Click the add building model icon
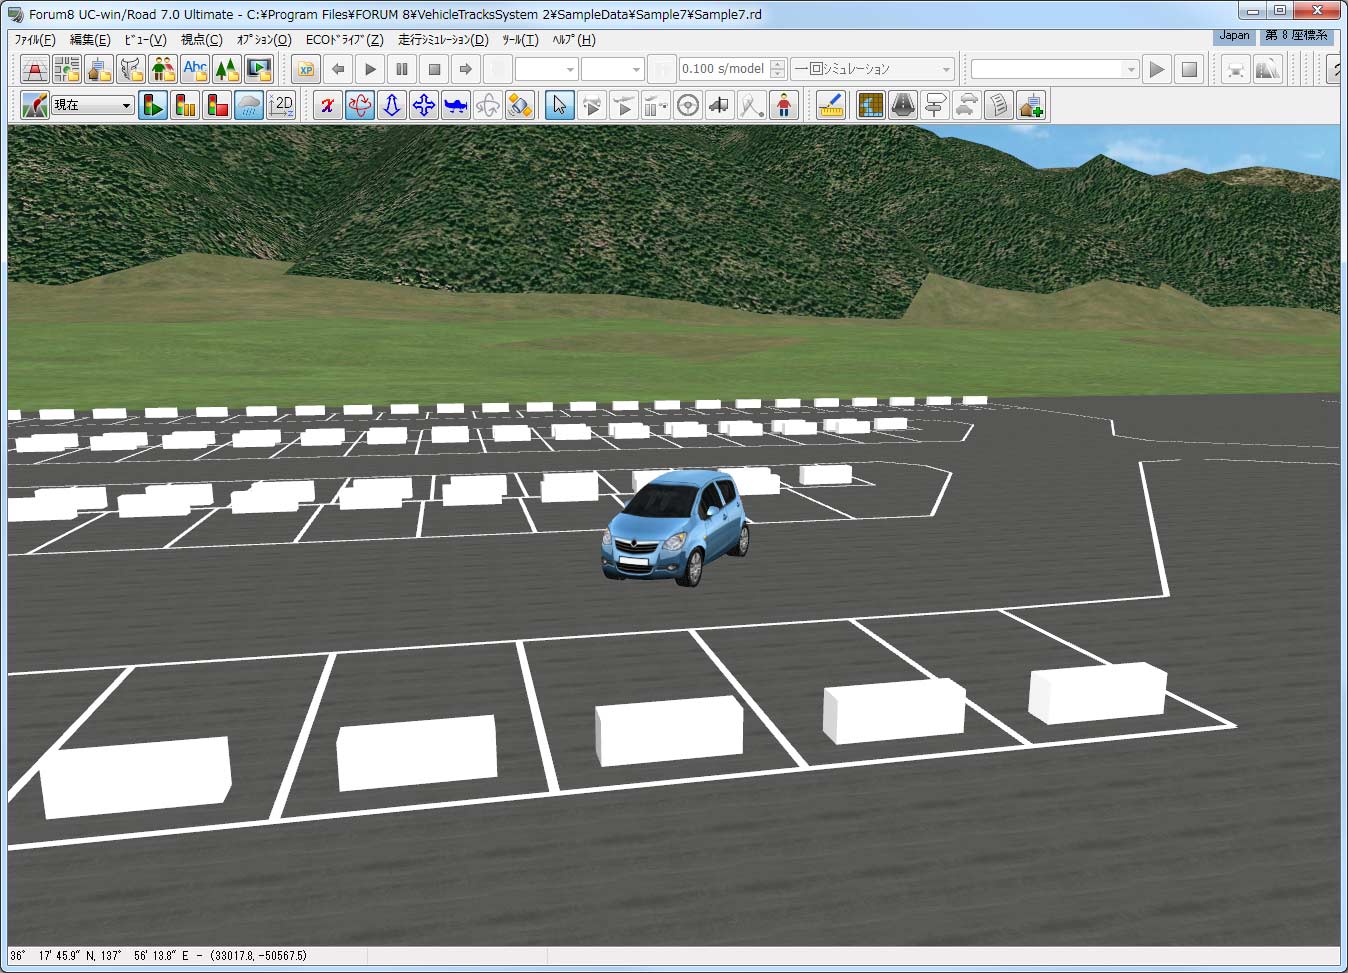Image resolution: width=1348 pixels, height=973 pixels. coord(1031,105)
